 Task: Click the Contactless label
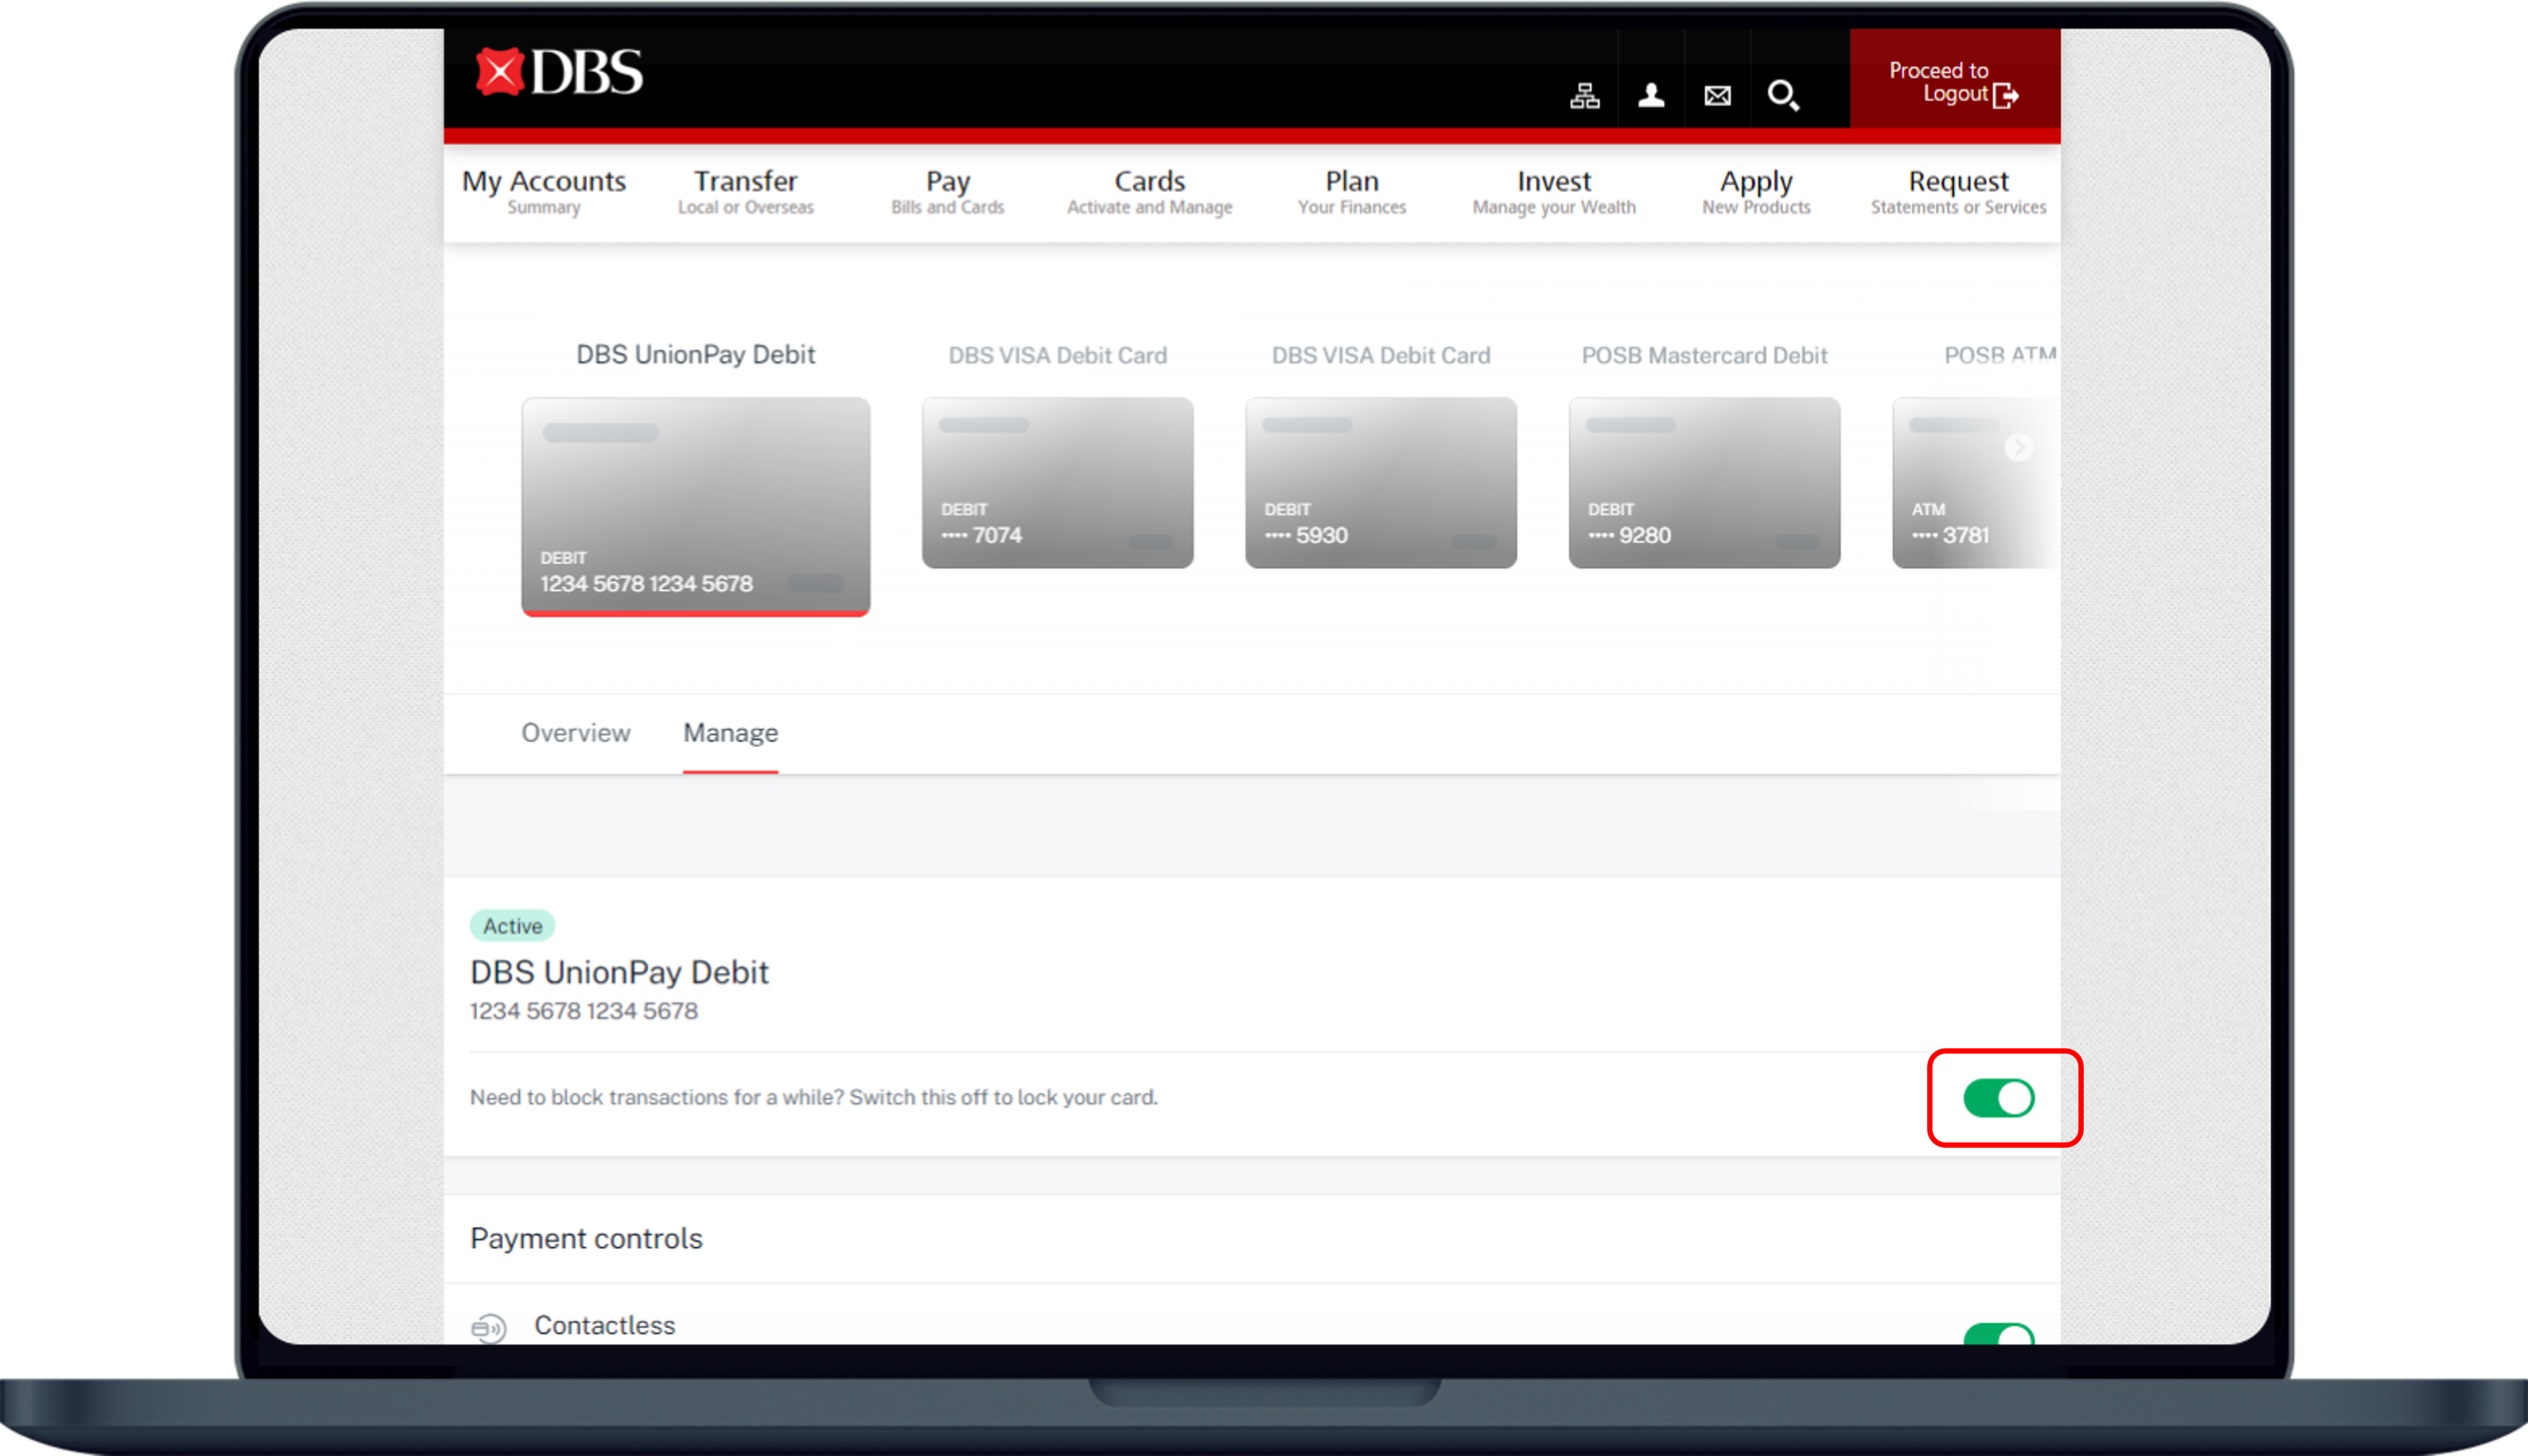click(604, 1325)
